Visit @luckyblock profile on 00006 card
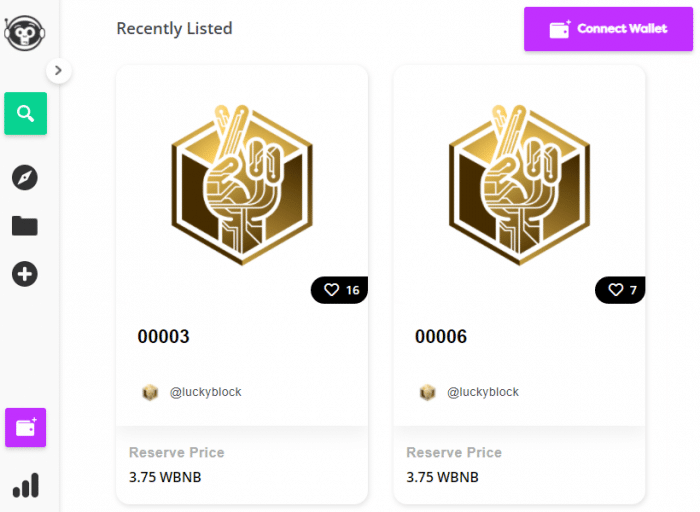700x512 pixels. tap(483, 392)
